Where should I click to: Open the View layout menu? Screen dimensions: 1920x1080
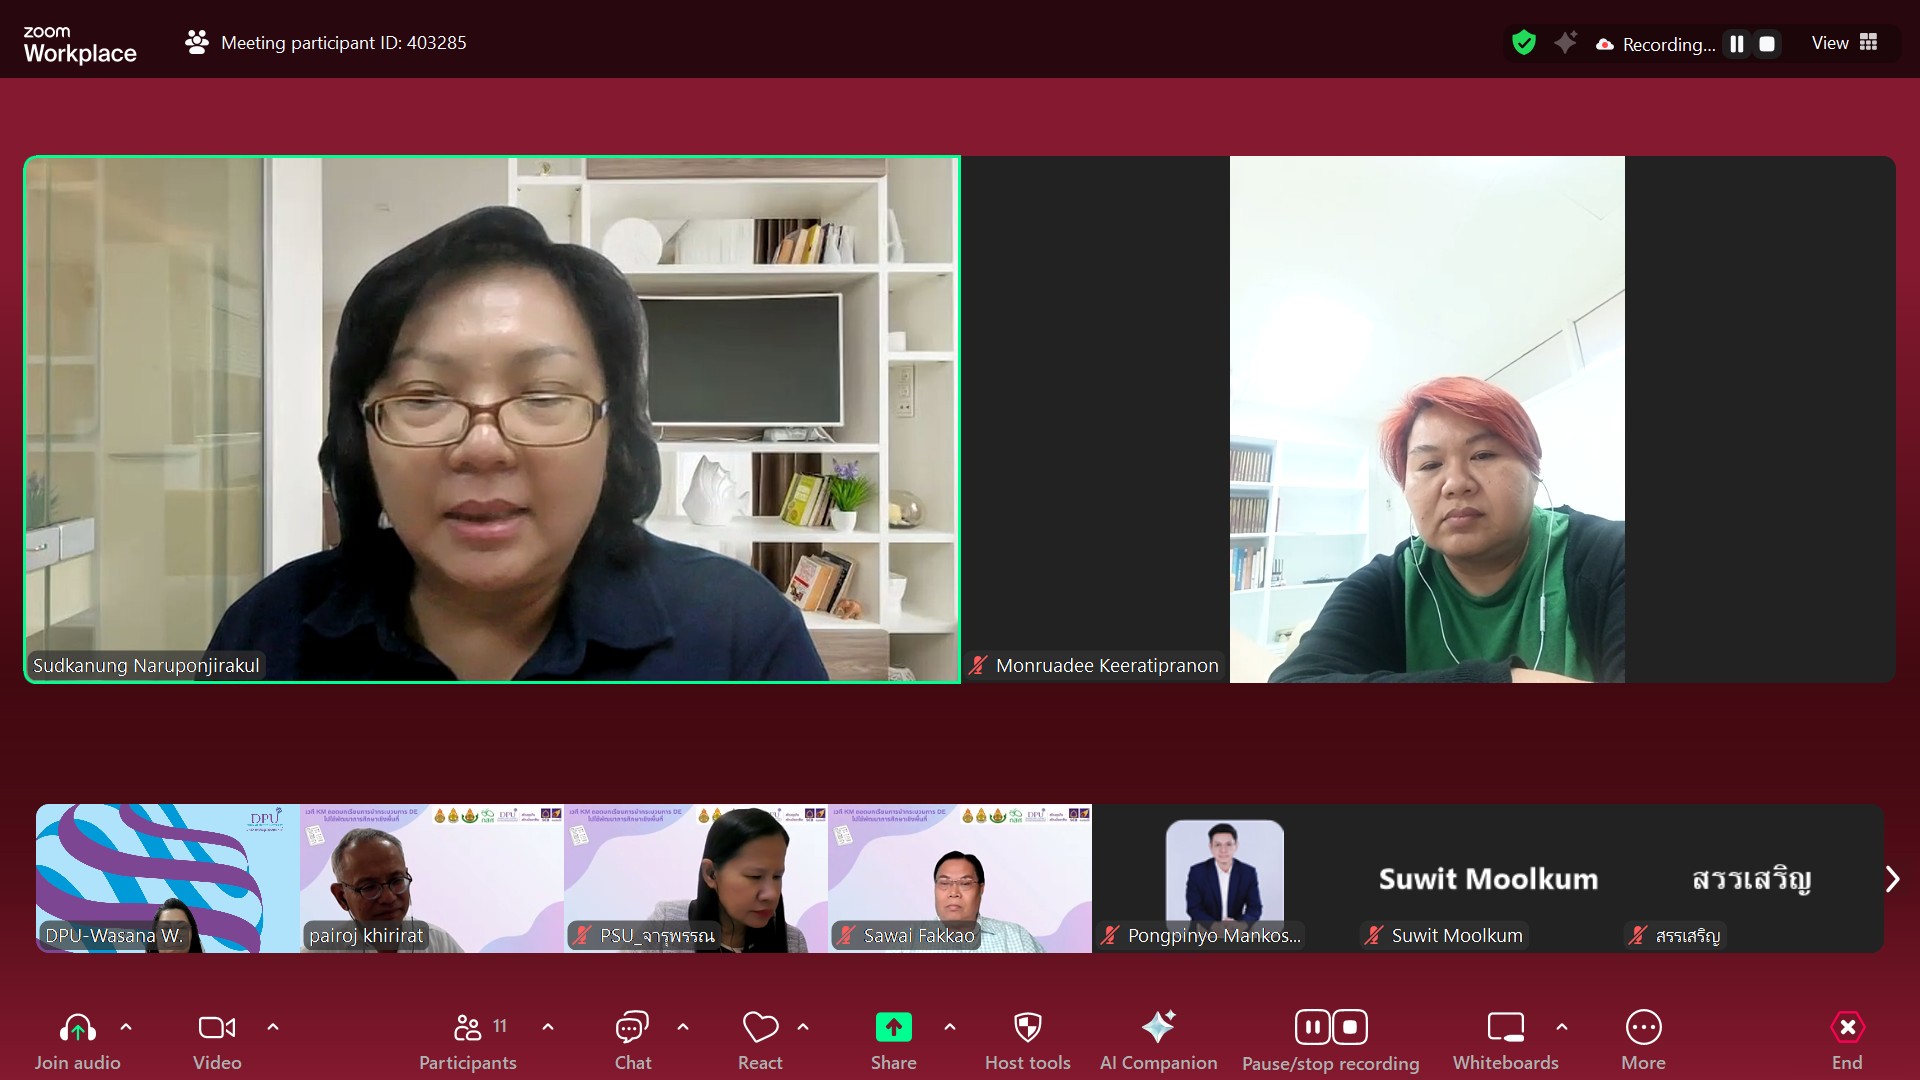click(x=1845, y=43)
